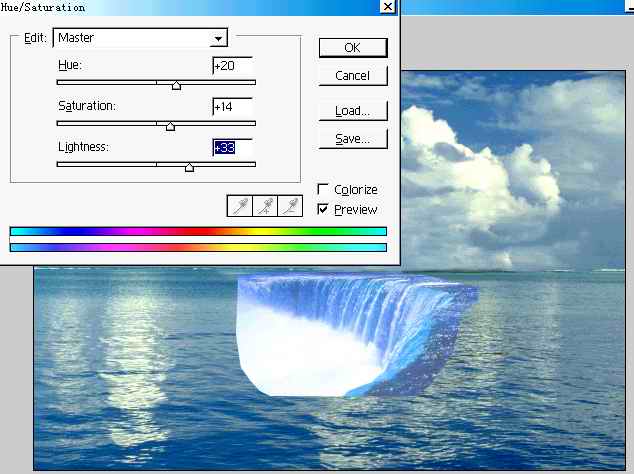
Task: Close the Hue/Saturation dialog with X
Action: pos(387,7)
